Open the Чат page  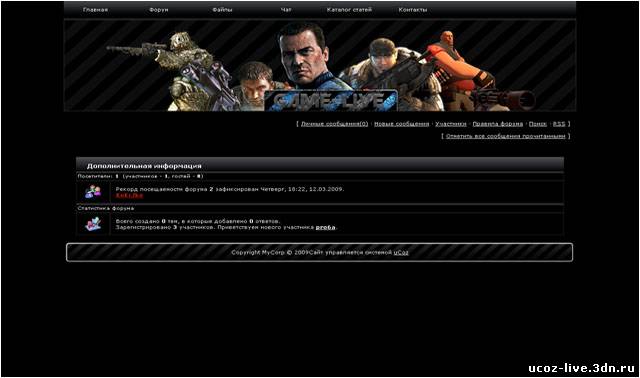pyautogui.click(x=286, y=9)
